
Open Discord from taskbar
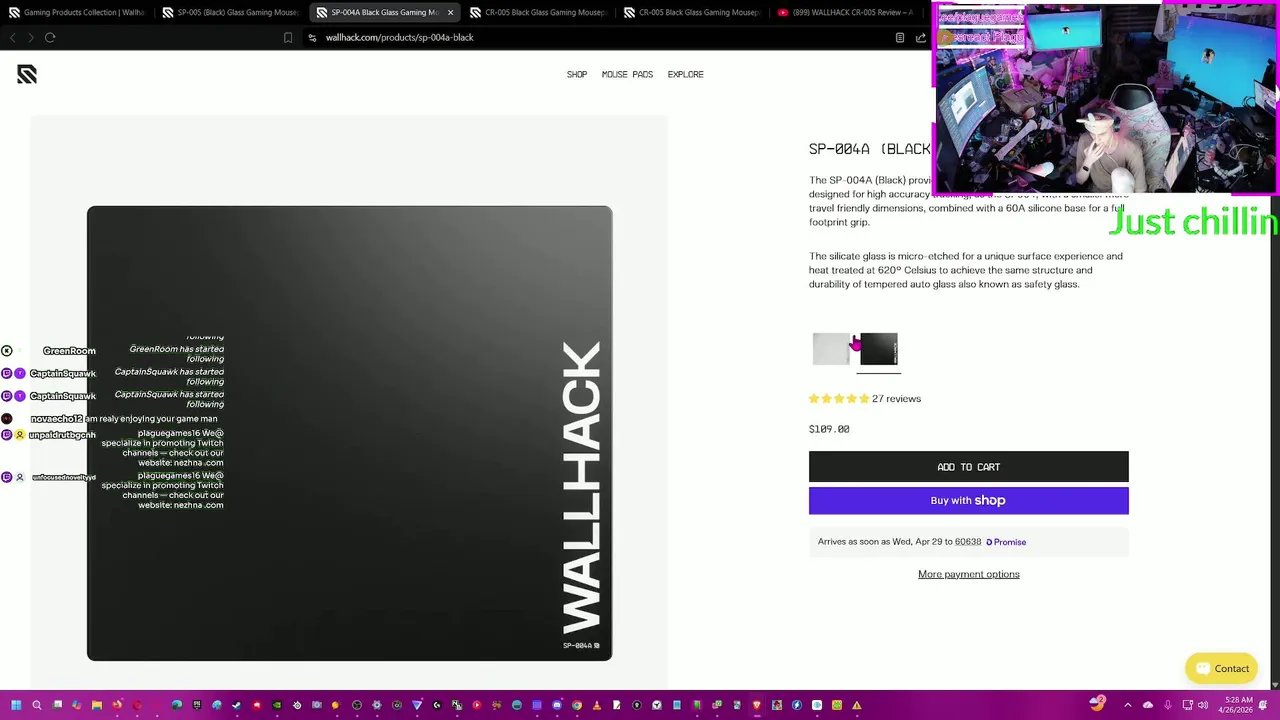coord(557,705)
